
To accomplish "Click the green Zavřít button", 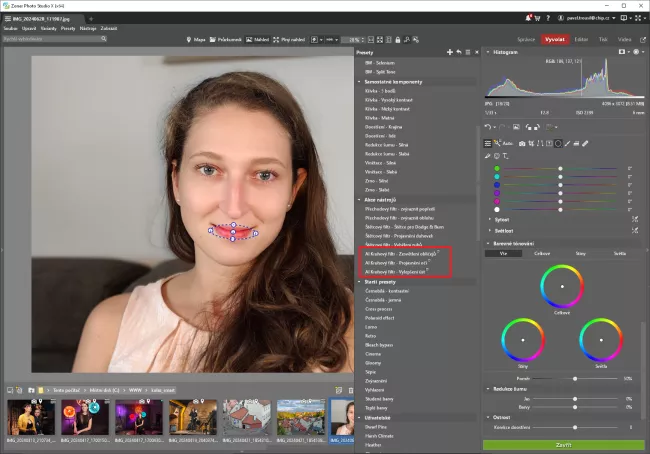I will [x=564, y=443].
